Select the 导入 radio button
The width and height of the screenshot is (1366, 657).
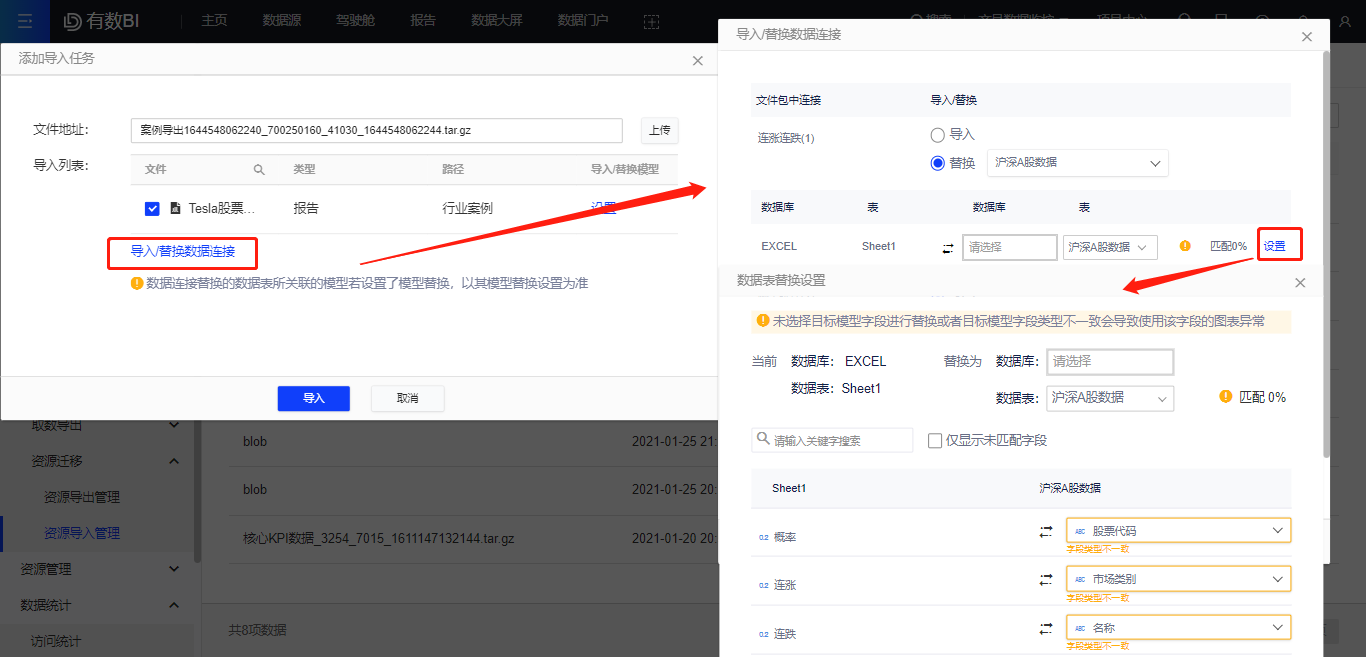coord(937,135)
